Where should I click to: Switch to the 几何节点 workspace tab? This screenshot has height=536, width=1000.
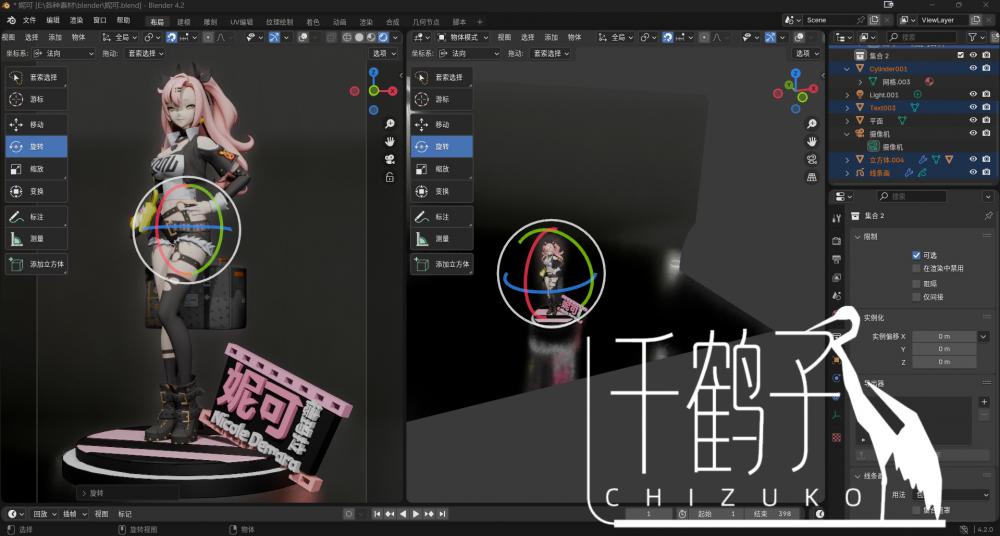tap(426, 22)
